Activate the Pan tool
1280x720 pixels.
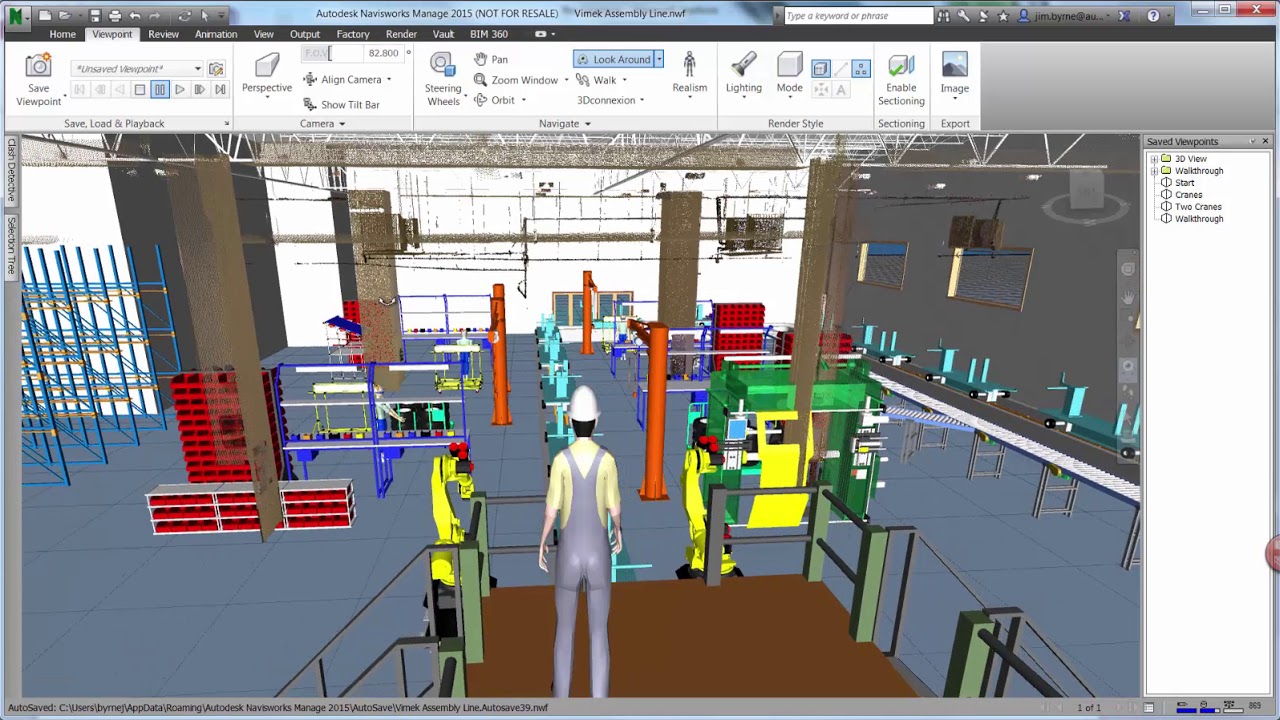point(493,59)
